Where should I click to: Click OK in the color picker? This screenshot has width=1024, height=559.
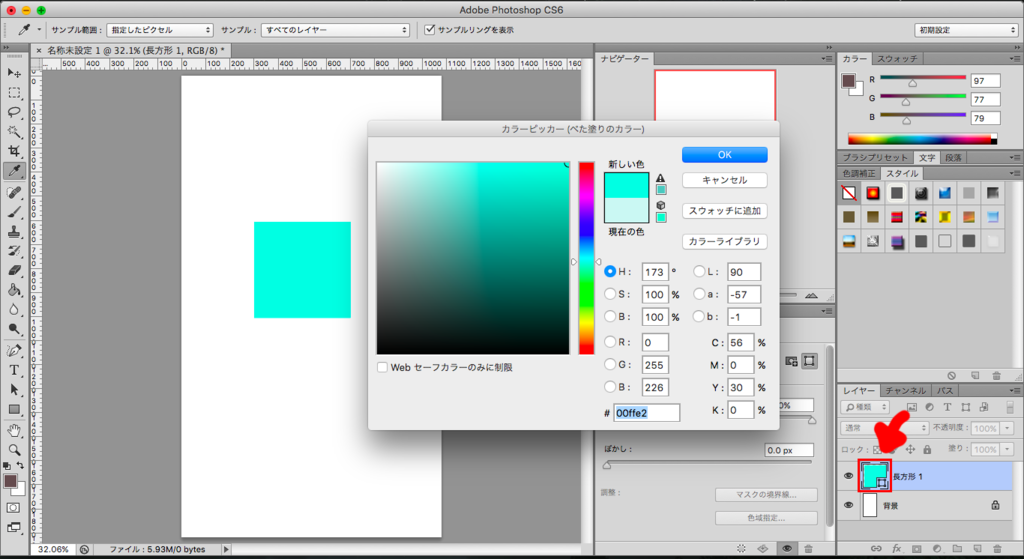(725, 155)
